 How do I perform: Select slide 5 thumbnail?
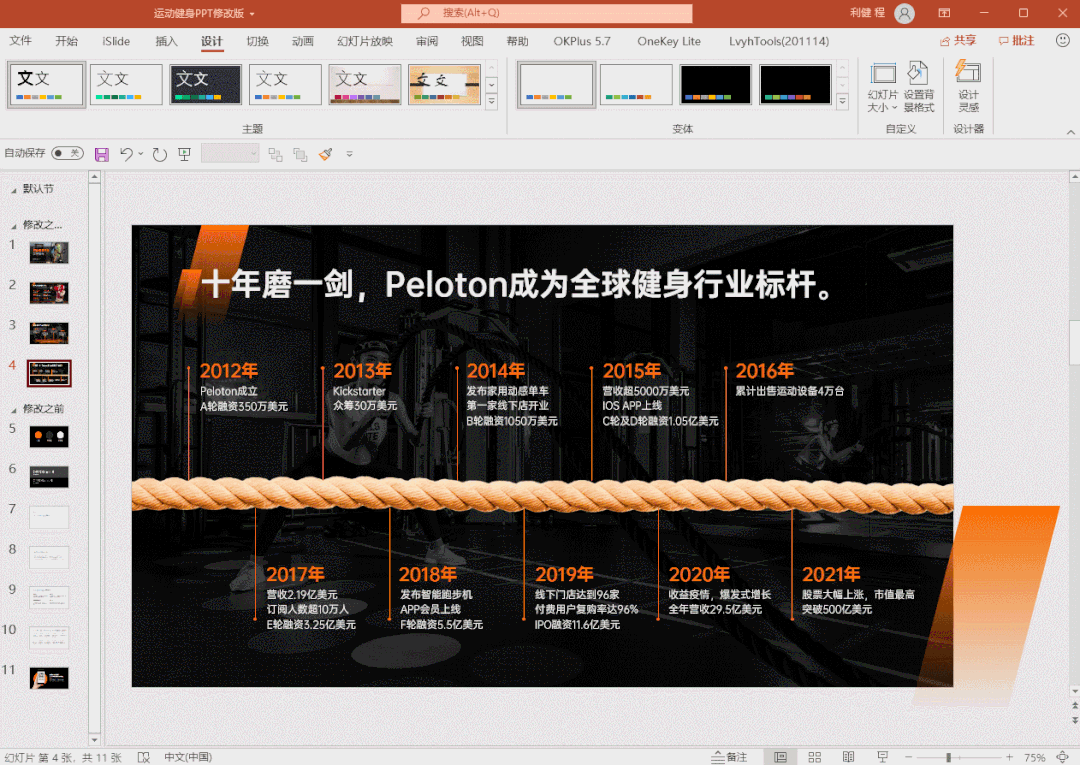point(49,437)
